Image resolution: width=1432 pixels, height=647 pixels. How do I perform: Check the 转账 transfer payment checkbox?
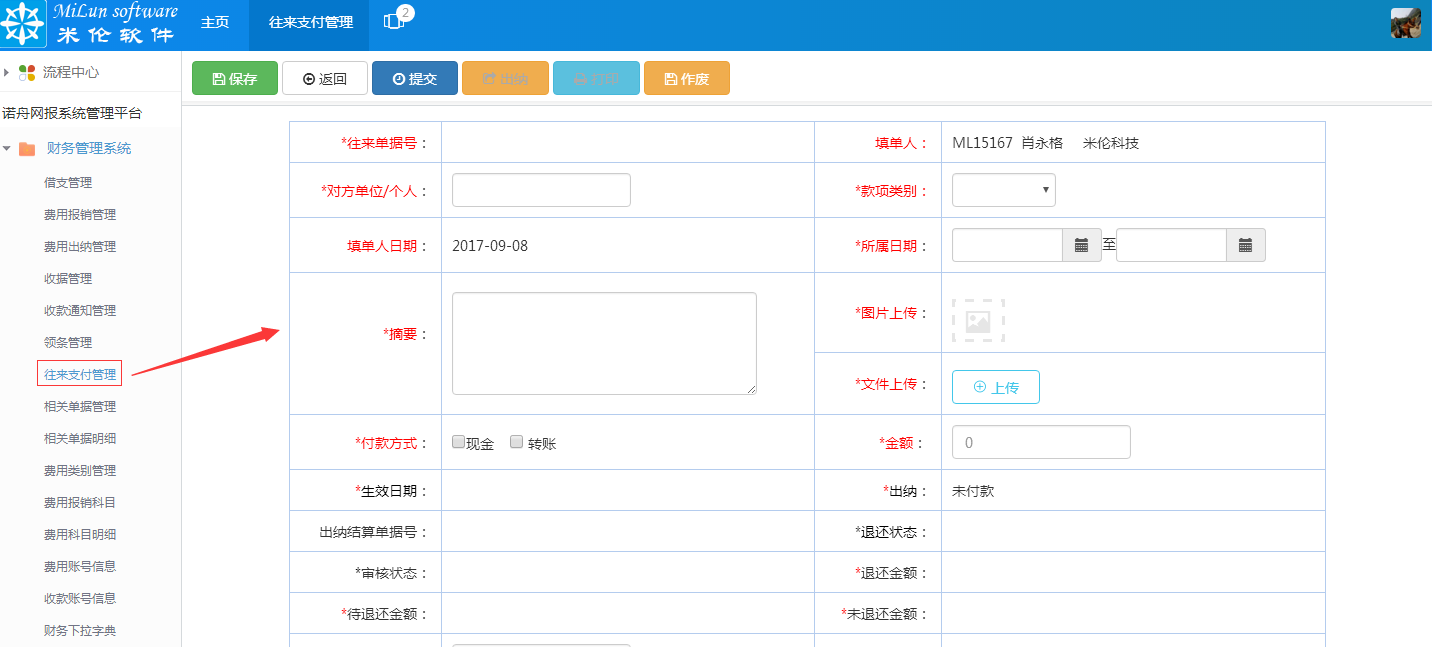point(516,441)
